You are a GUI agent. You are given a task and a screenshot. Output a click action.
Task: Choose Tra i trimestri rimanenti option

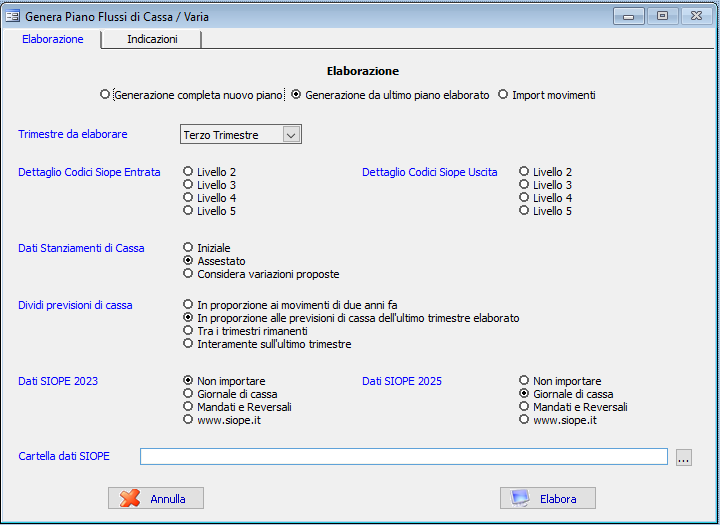tap(188, 331)
